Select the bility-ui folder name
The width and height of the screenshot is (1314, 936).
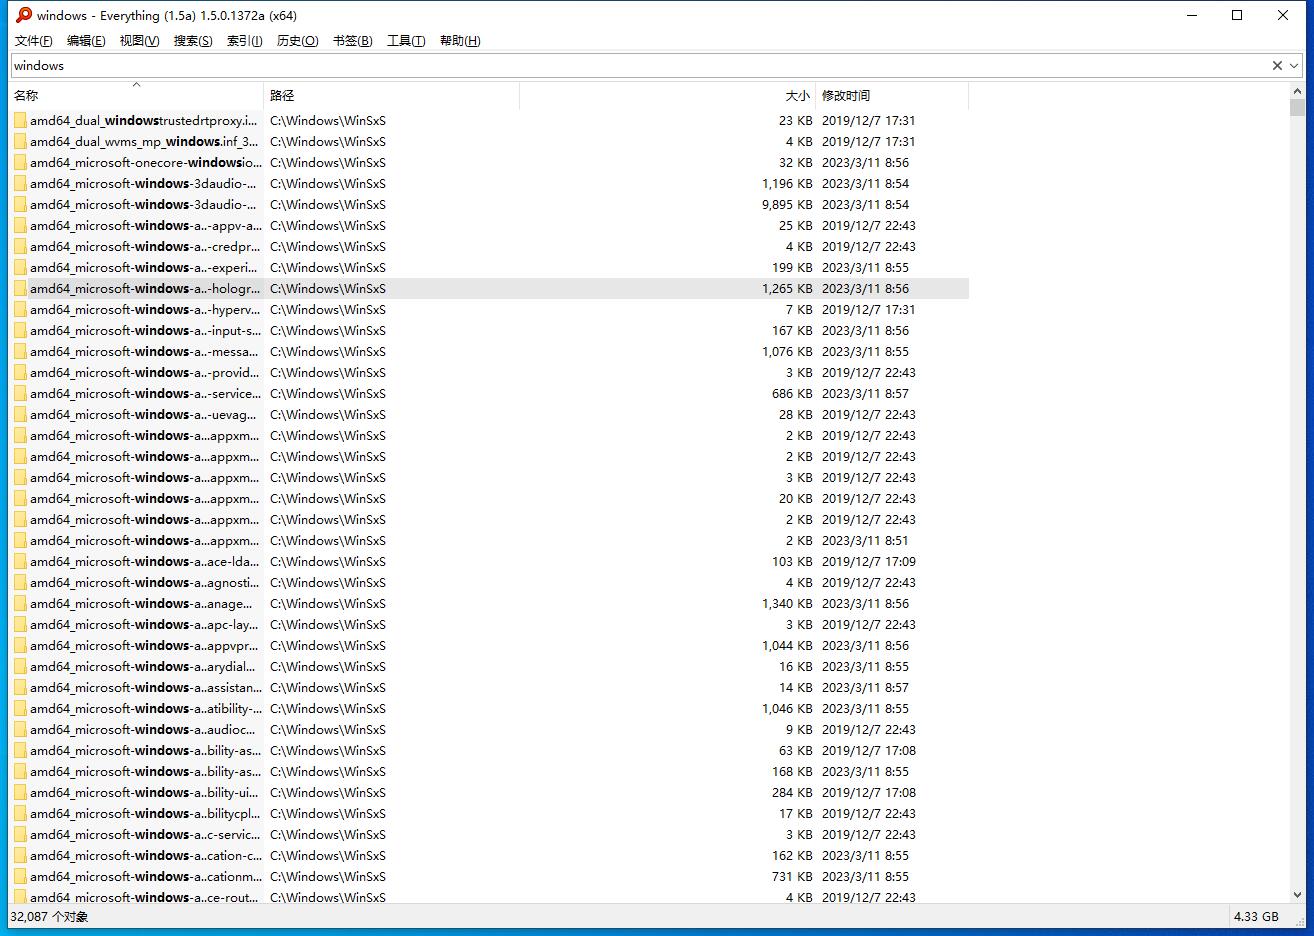tap(144, 792)
